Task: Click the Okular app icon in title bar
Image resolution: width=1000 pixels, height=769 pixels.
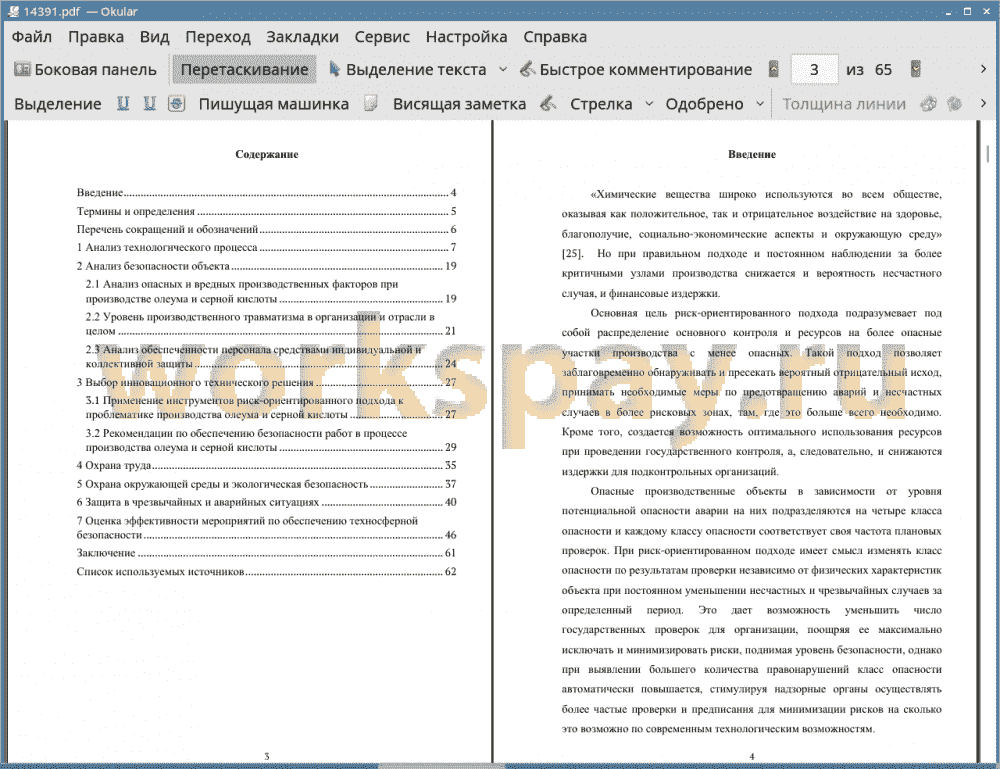Action: (x=13, y=11)
